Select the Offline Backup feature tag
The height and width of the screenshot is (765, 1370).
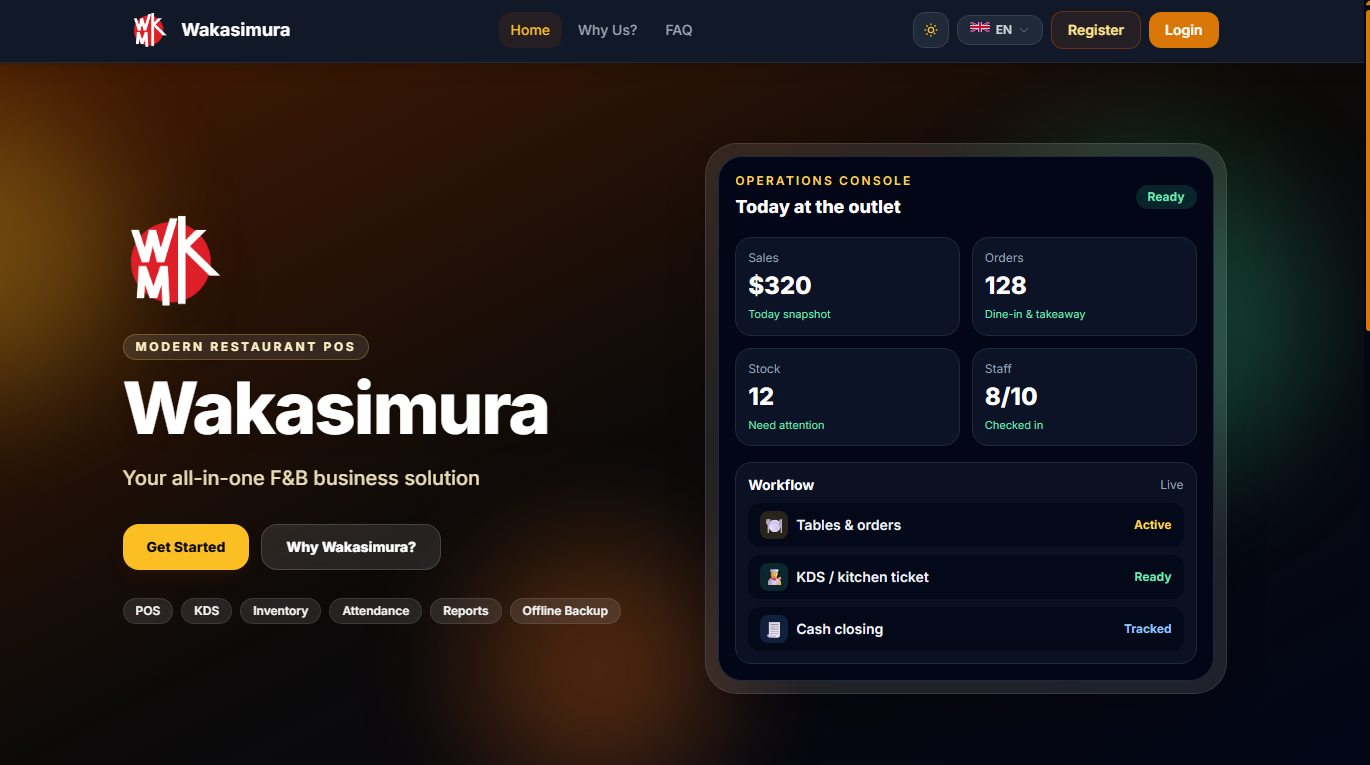[x=565, y=611]
